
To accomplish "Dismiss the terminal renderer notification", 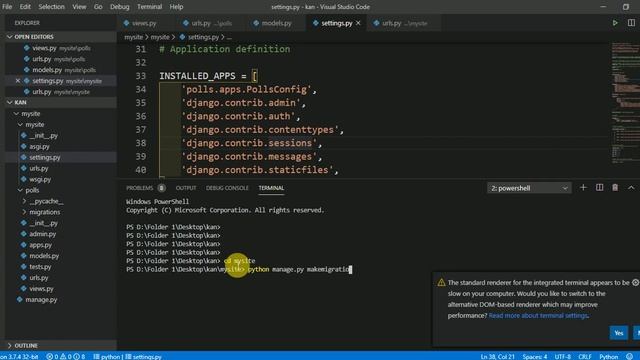I will coord(636,282).
